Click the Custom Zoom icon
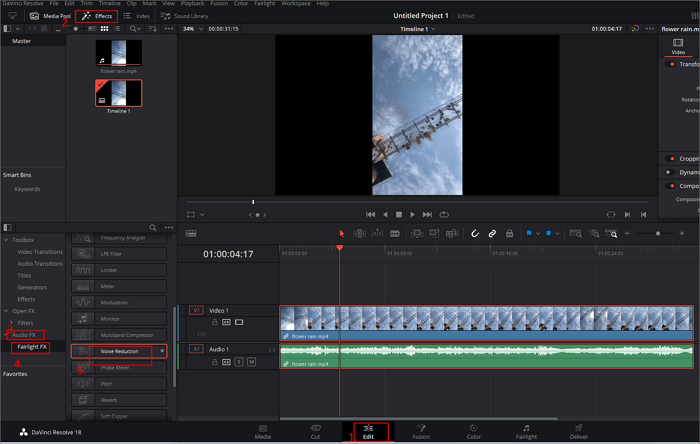 click(x=611, y=234)
